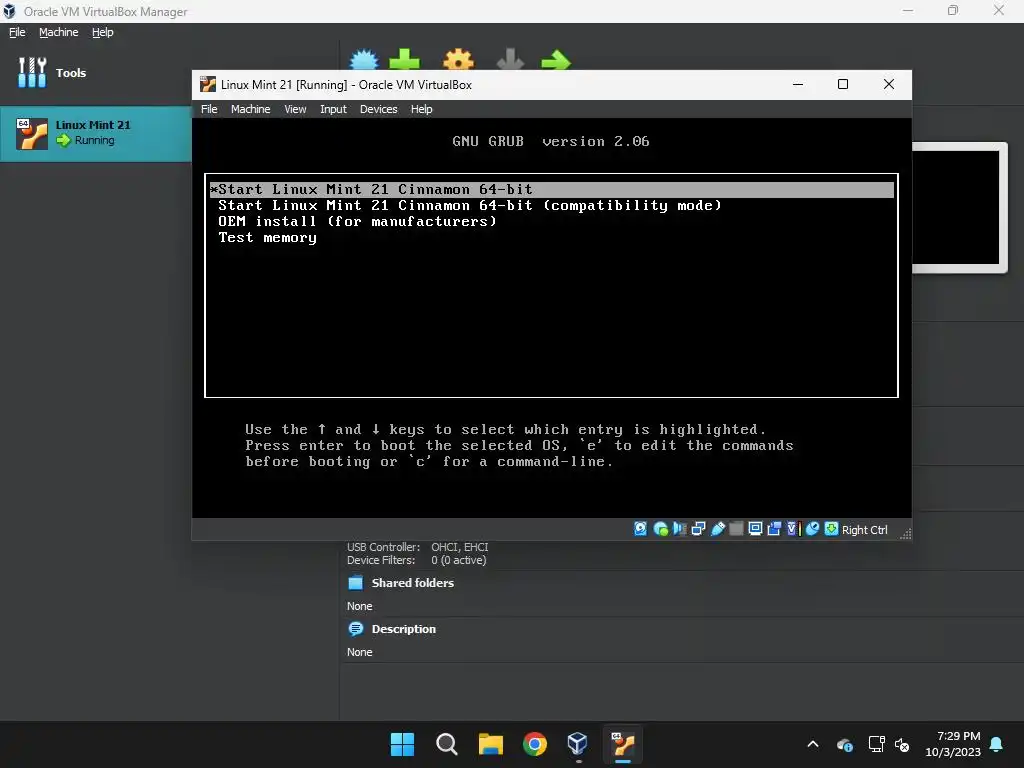The image size is (1024, 768).
Task: Open VirtualBox Manager from taskbar
Action: (x=578, y=744)
